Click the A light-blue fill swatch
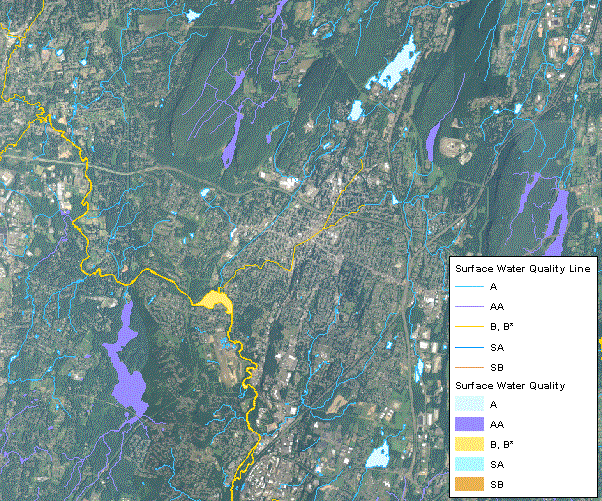 (469, 404)
